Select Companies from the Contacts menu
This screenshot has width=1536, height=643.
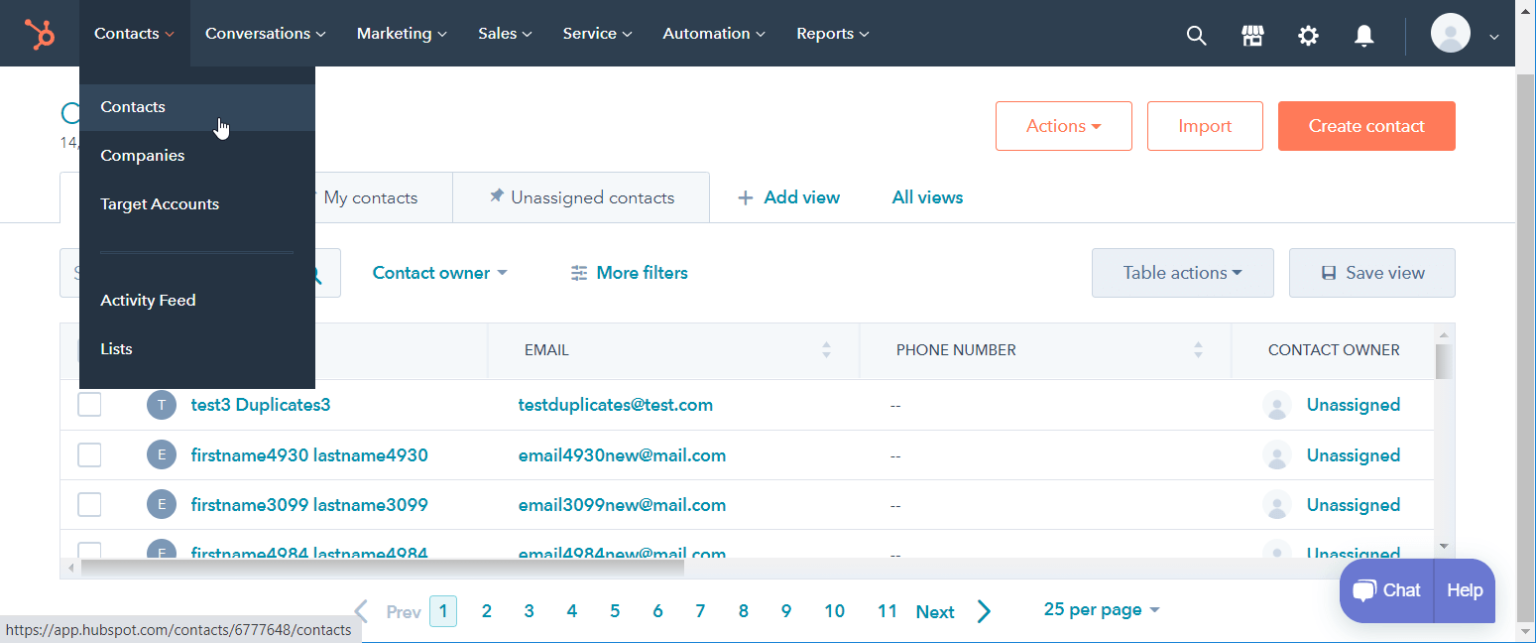[x=142, y=155]
